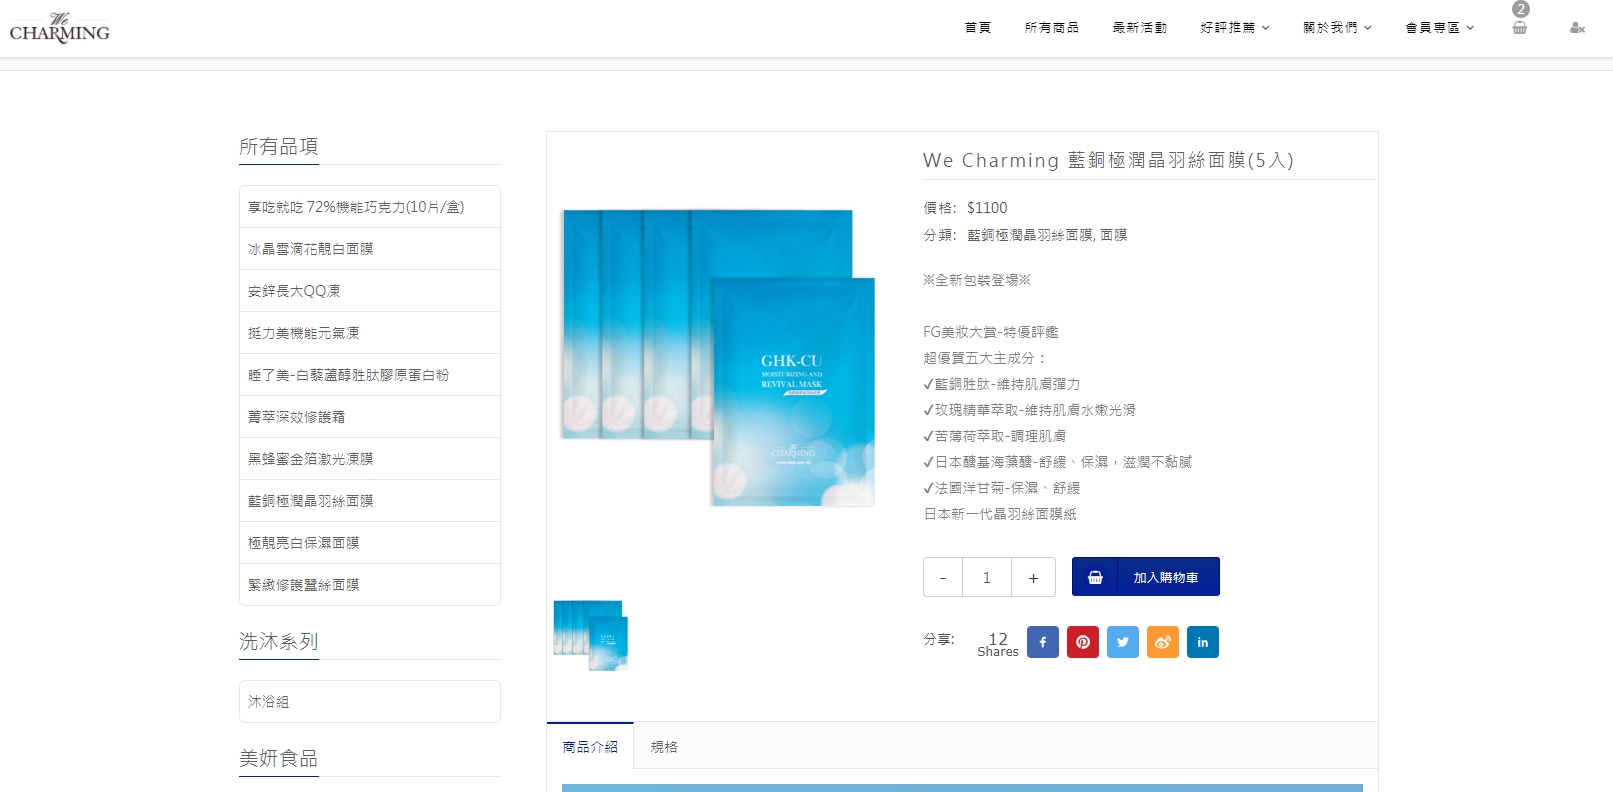Click the 所有品項 sidebar heading
1613x792 pixels.
[x=279, y=146]
